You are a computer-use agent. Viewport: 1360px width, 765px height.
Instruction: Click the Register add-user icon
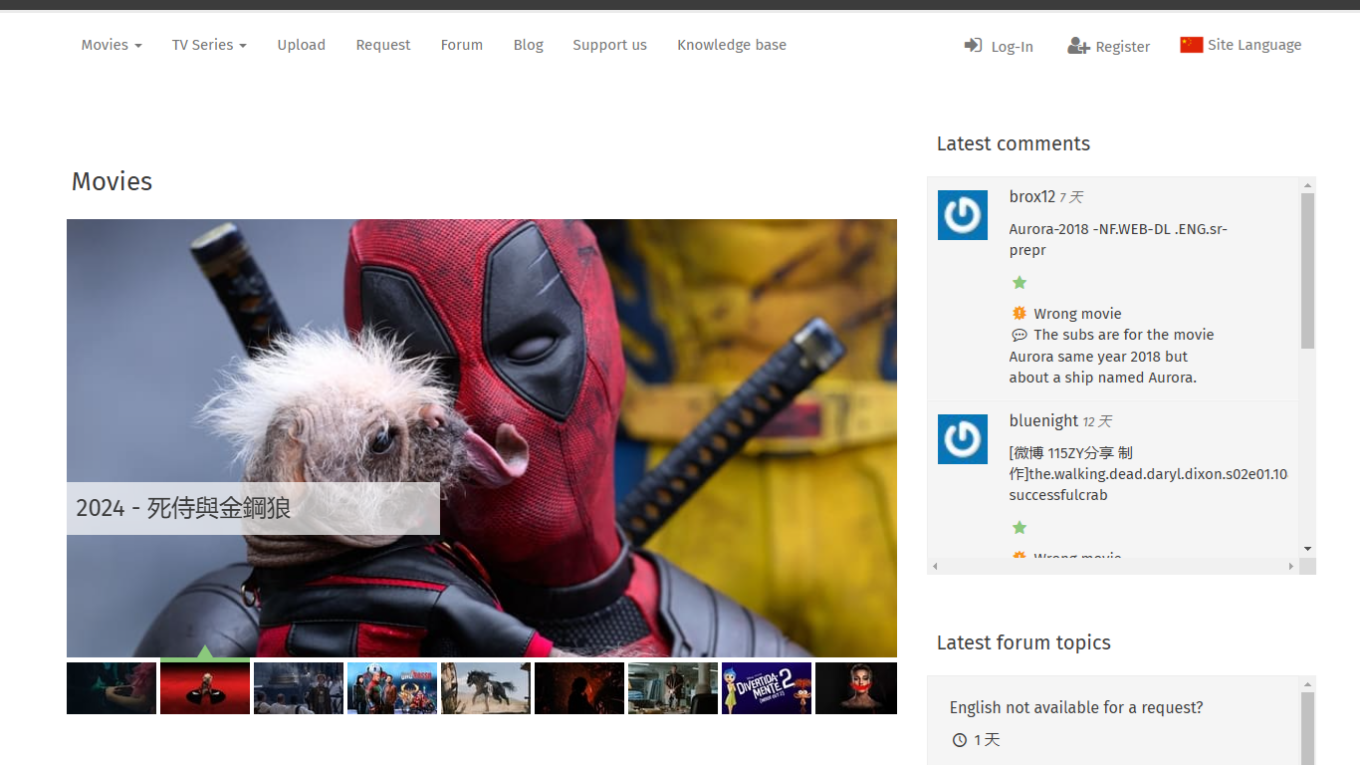pos(1078,45)
